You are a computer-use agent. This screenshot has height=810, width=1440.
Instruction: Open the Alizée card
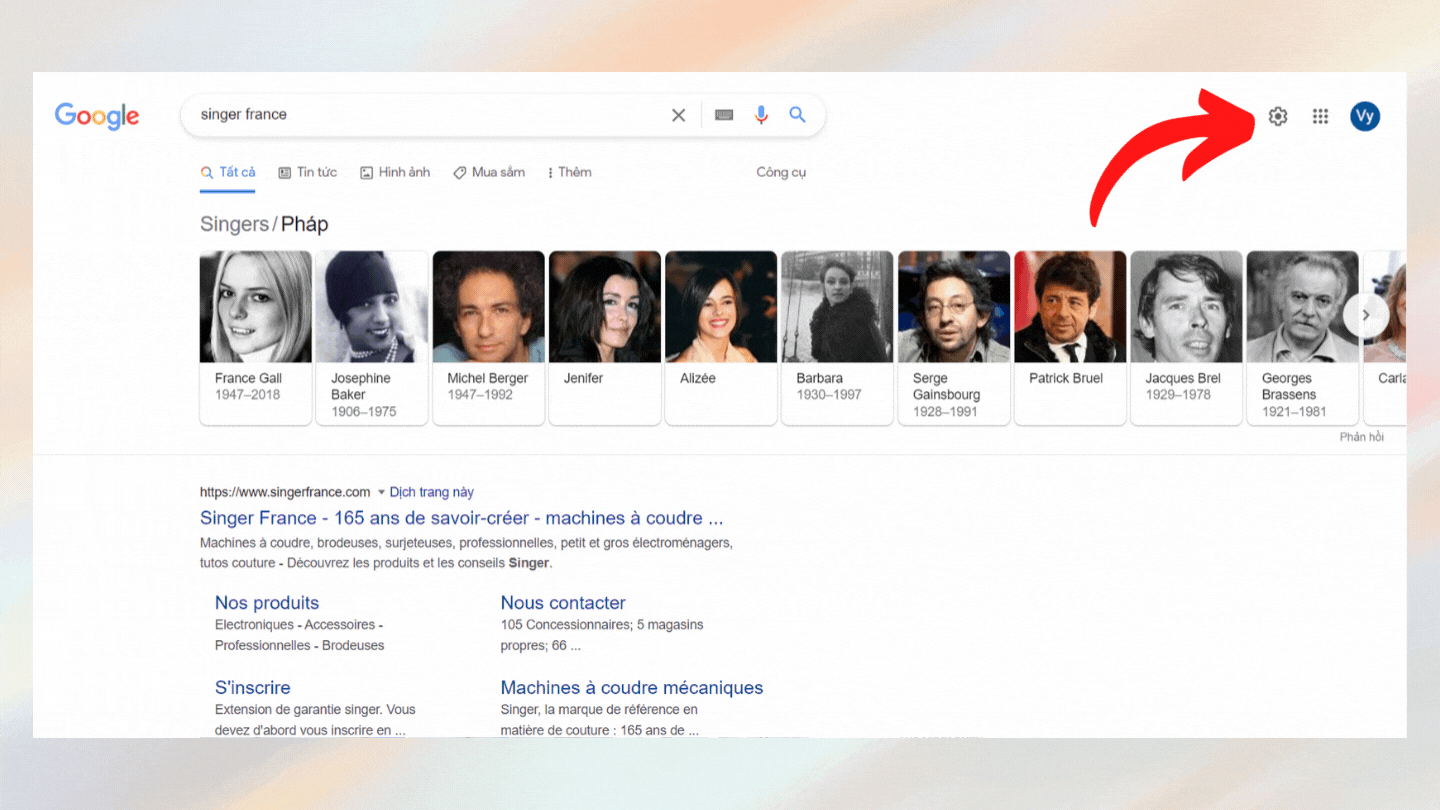point(721,338)
